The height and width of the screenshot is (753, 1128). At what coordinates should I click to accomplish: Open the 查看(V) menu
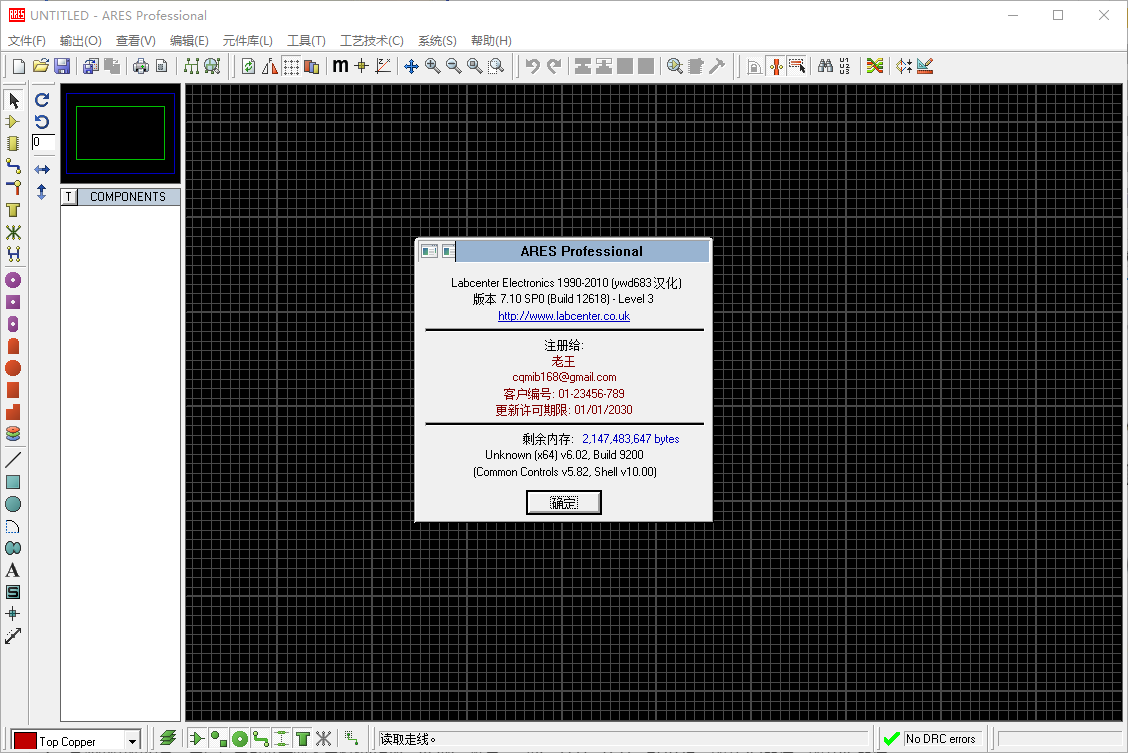coord(136,41)
